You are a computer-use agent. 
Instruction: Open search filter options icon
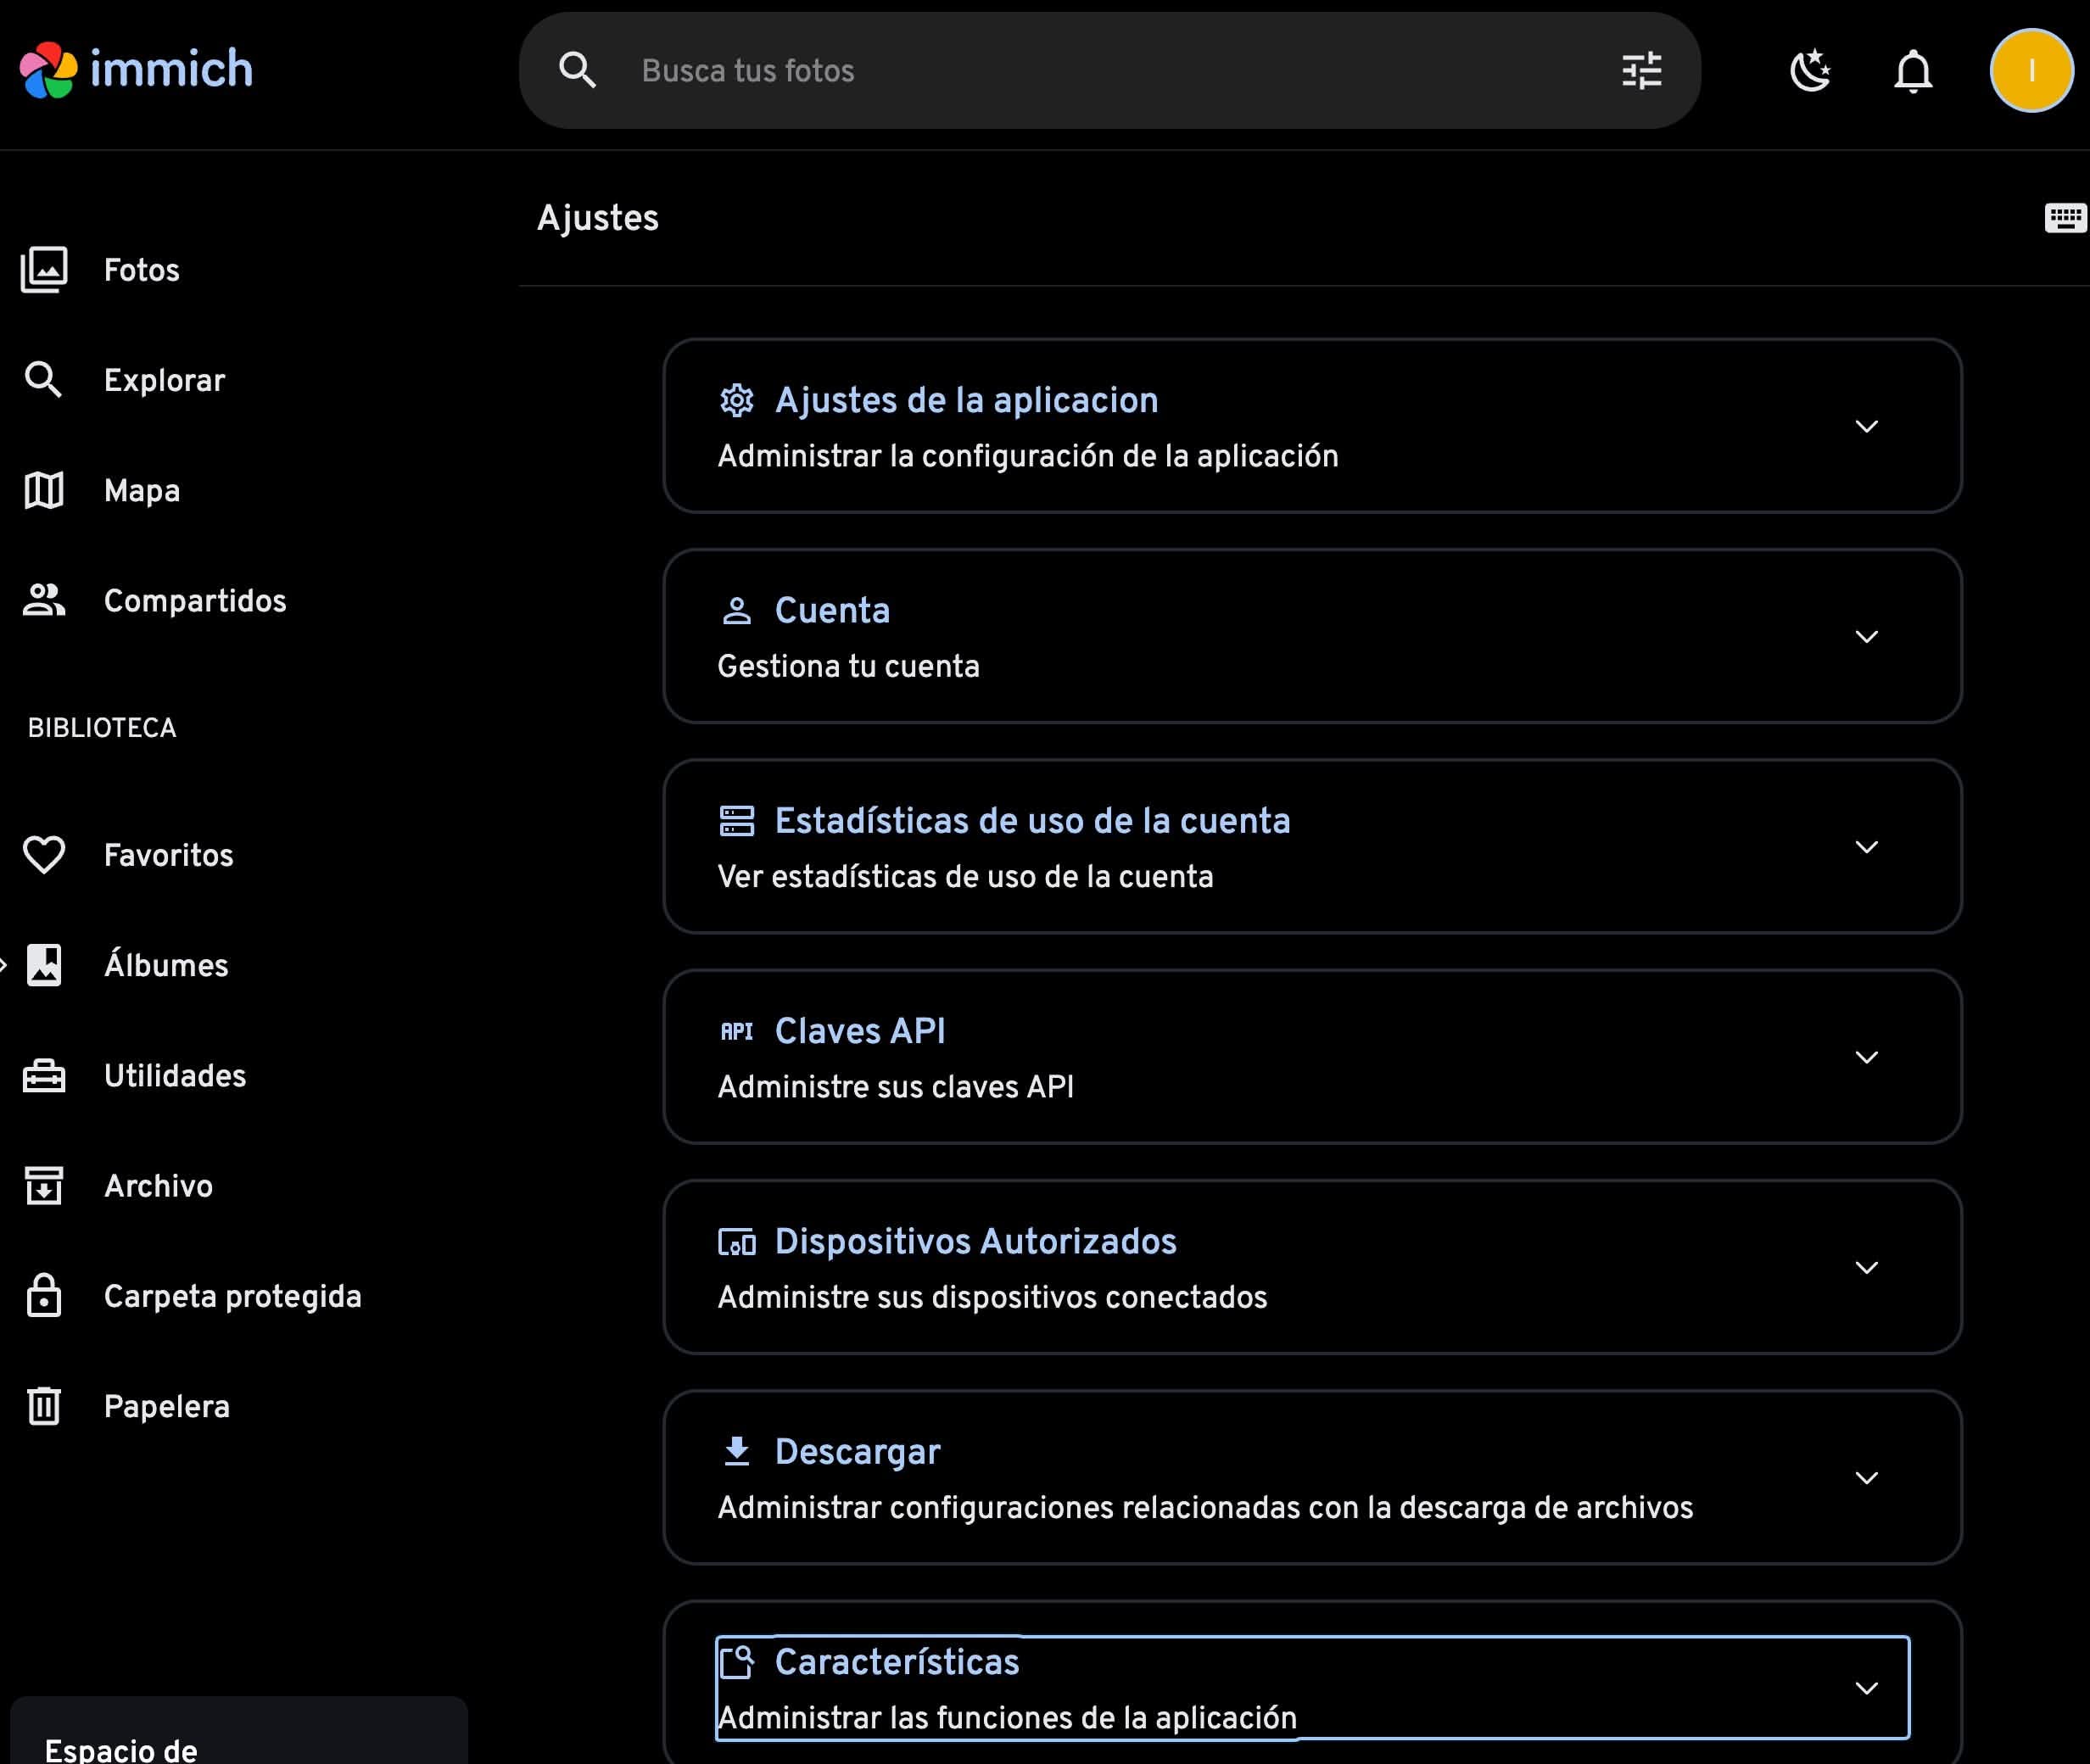click(1641, 71)
